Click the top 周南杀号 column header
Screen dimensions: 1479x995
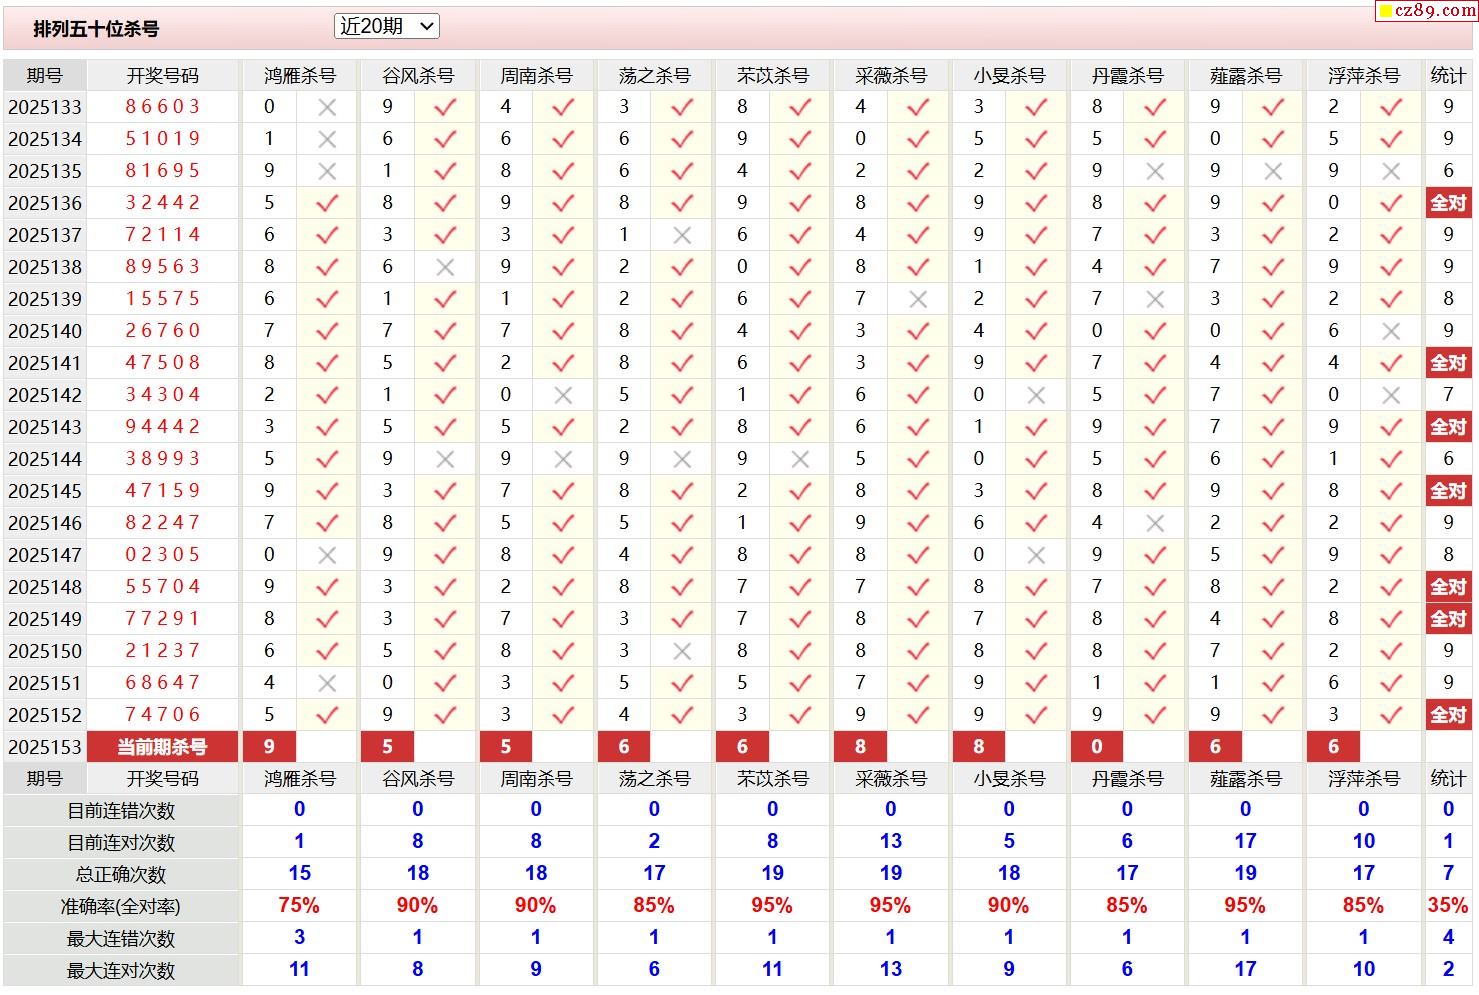click(536, 76)
